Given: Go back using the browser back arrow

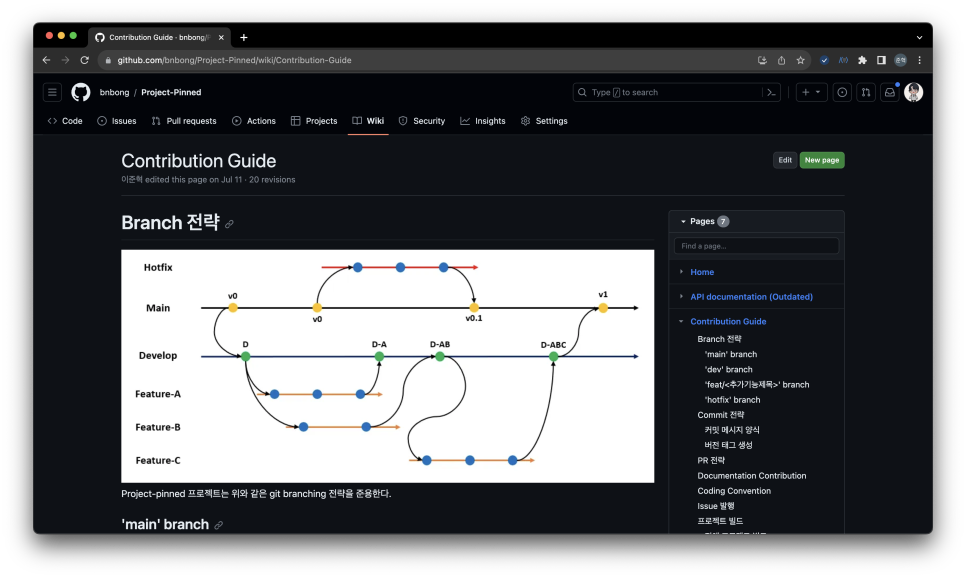Looking at the screenshot, I should pos(46,60).
